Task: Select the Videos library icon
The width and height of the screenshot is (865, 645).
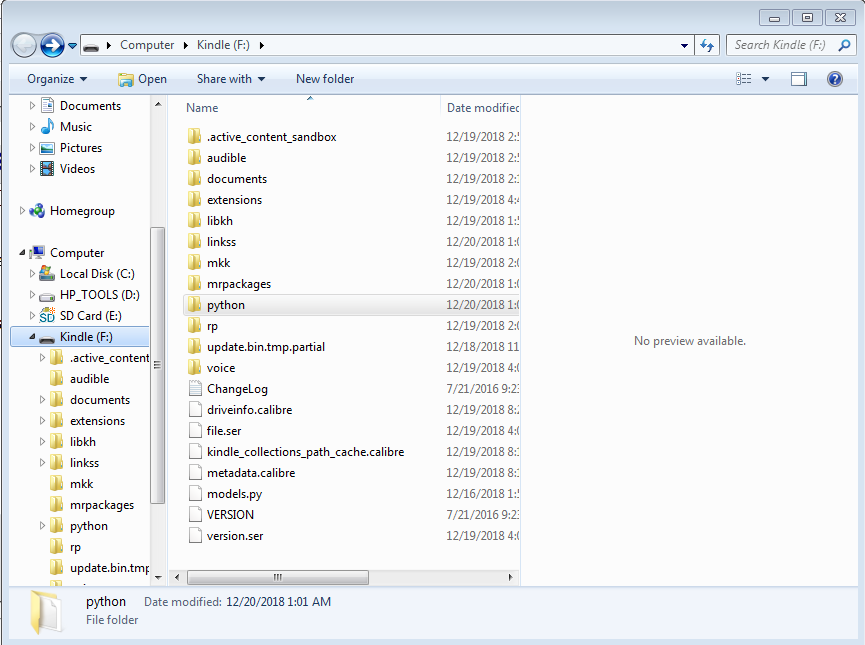Action: point(47,169)
